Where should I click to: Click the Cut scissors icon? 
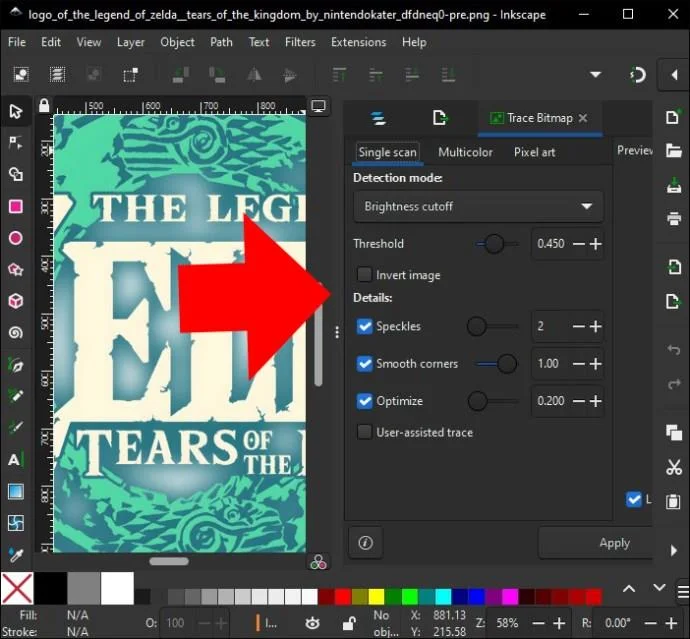point(673,467)
